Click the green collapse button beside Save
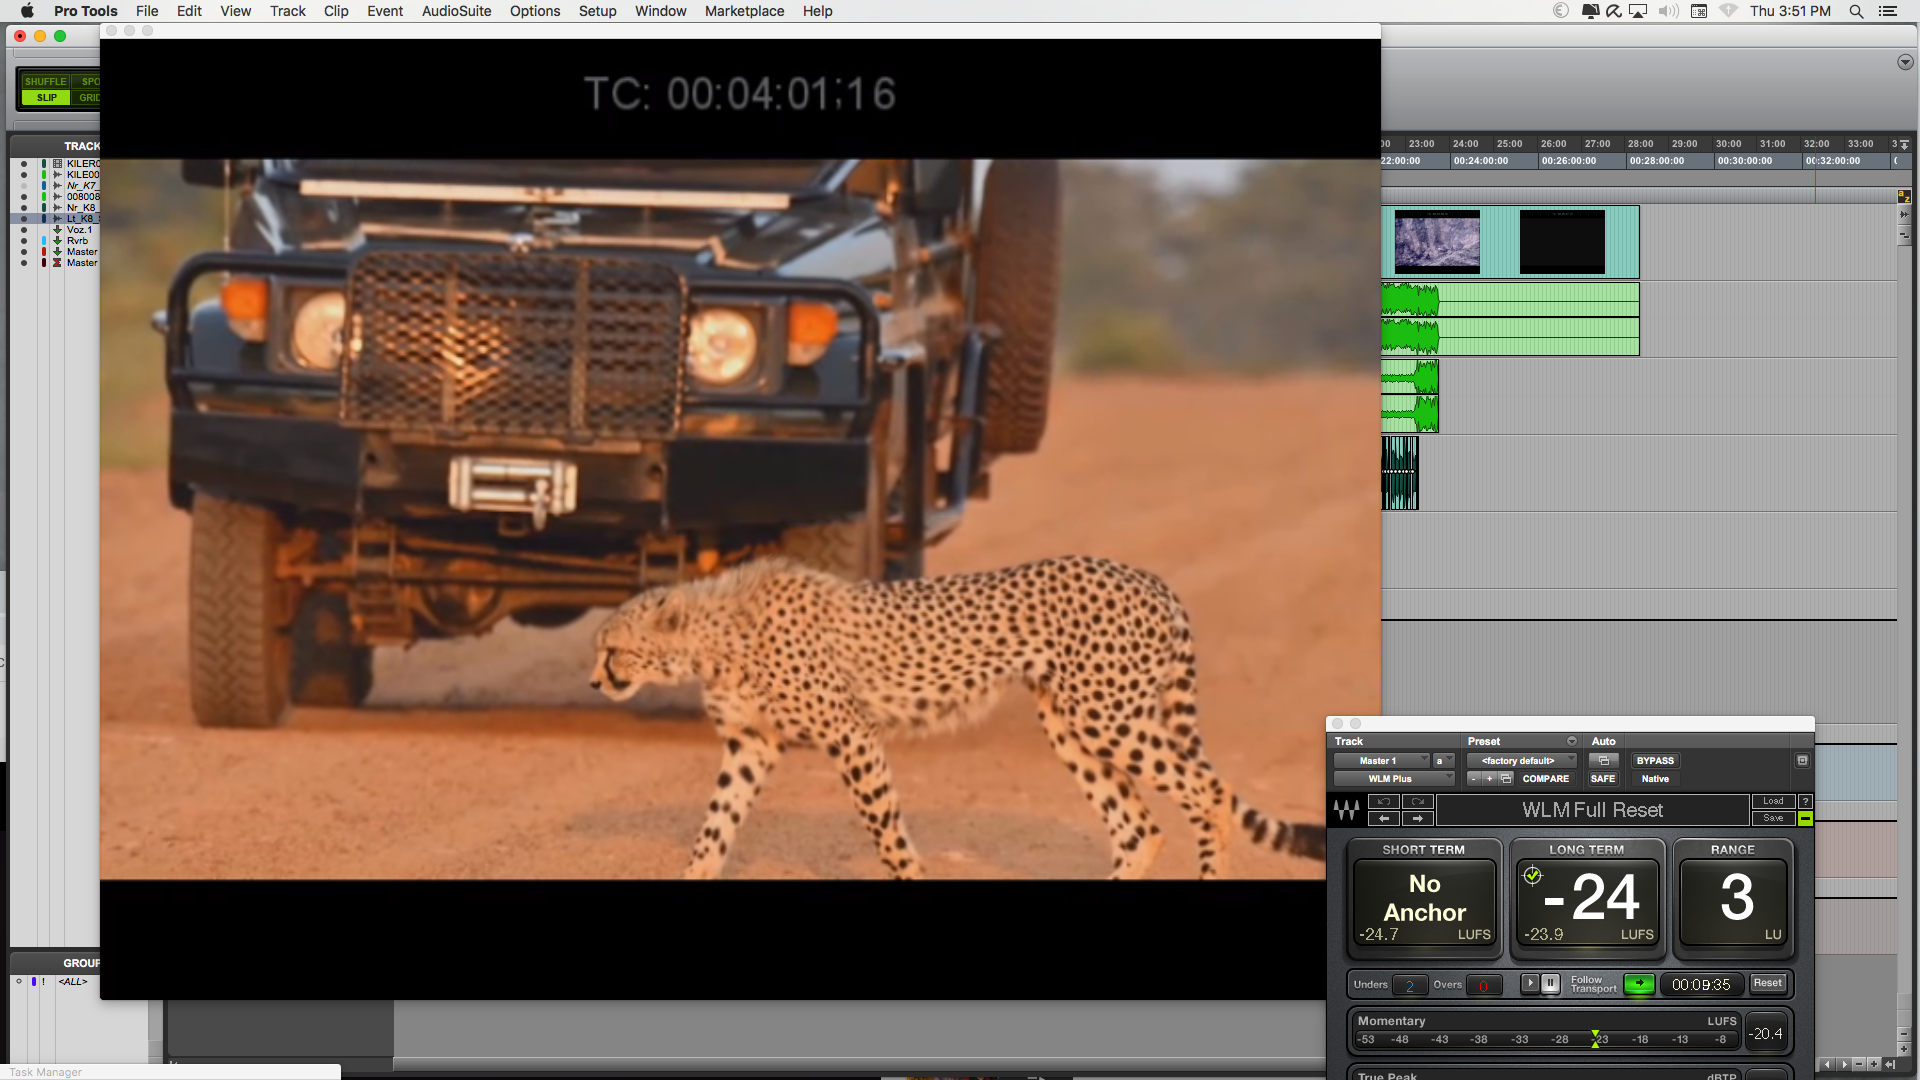1920x1080 pixels. pyautogui.click(x=1805, y=818)
